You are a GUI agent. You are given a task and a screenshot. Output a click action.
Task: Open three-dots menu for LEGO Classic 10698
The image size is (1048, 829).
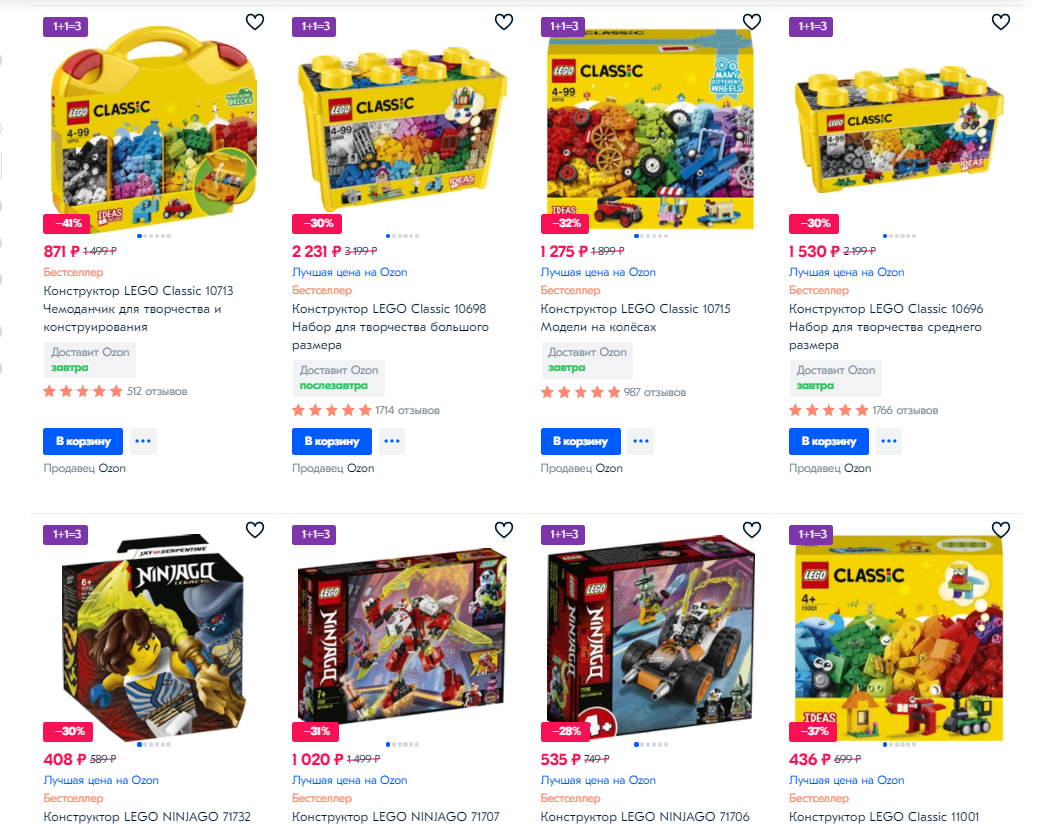pos(392,441)
